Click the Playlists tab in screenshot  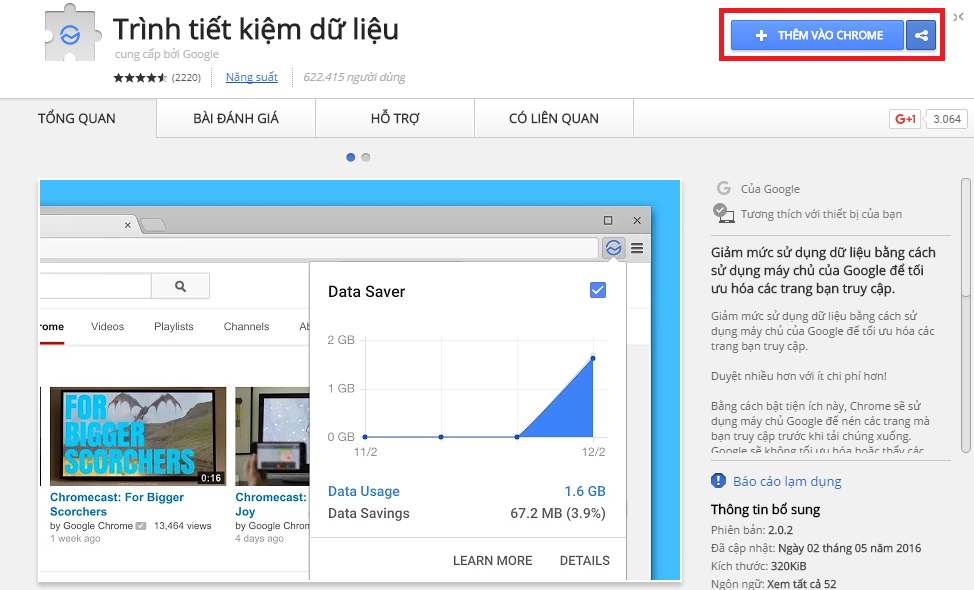point(174,327)
